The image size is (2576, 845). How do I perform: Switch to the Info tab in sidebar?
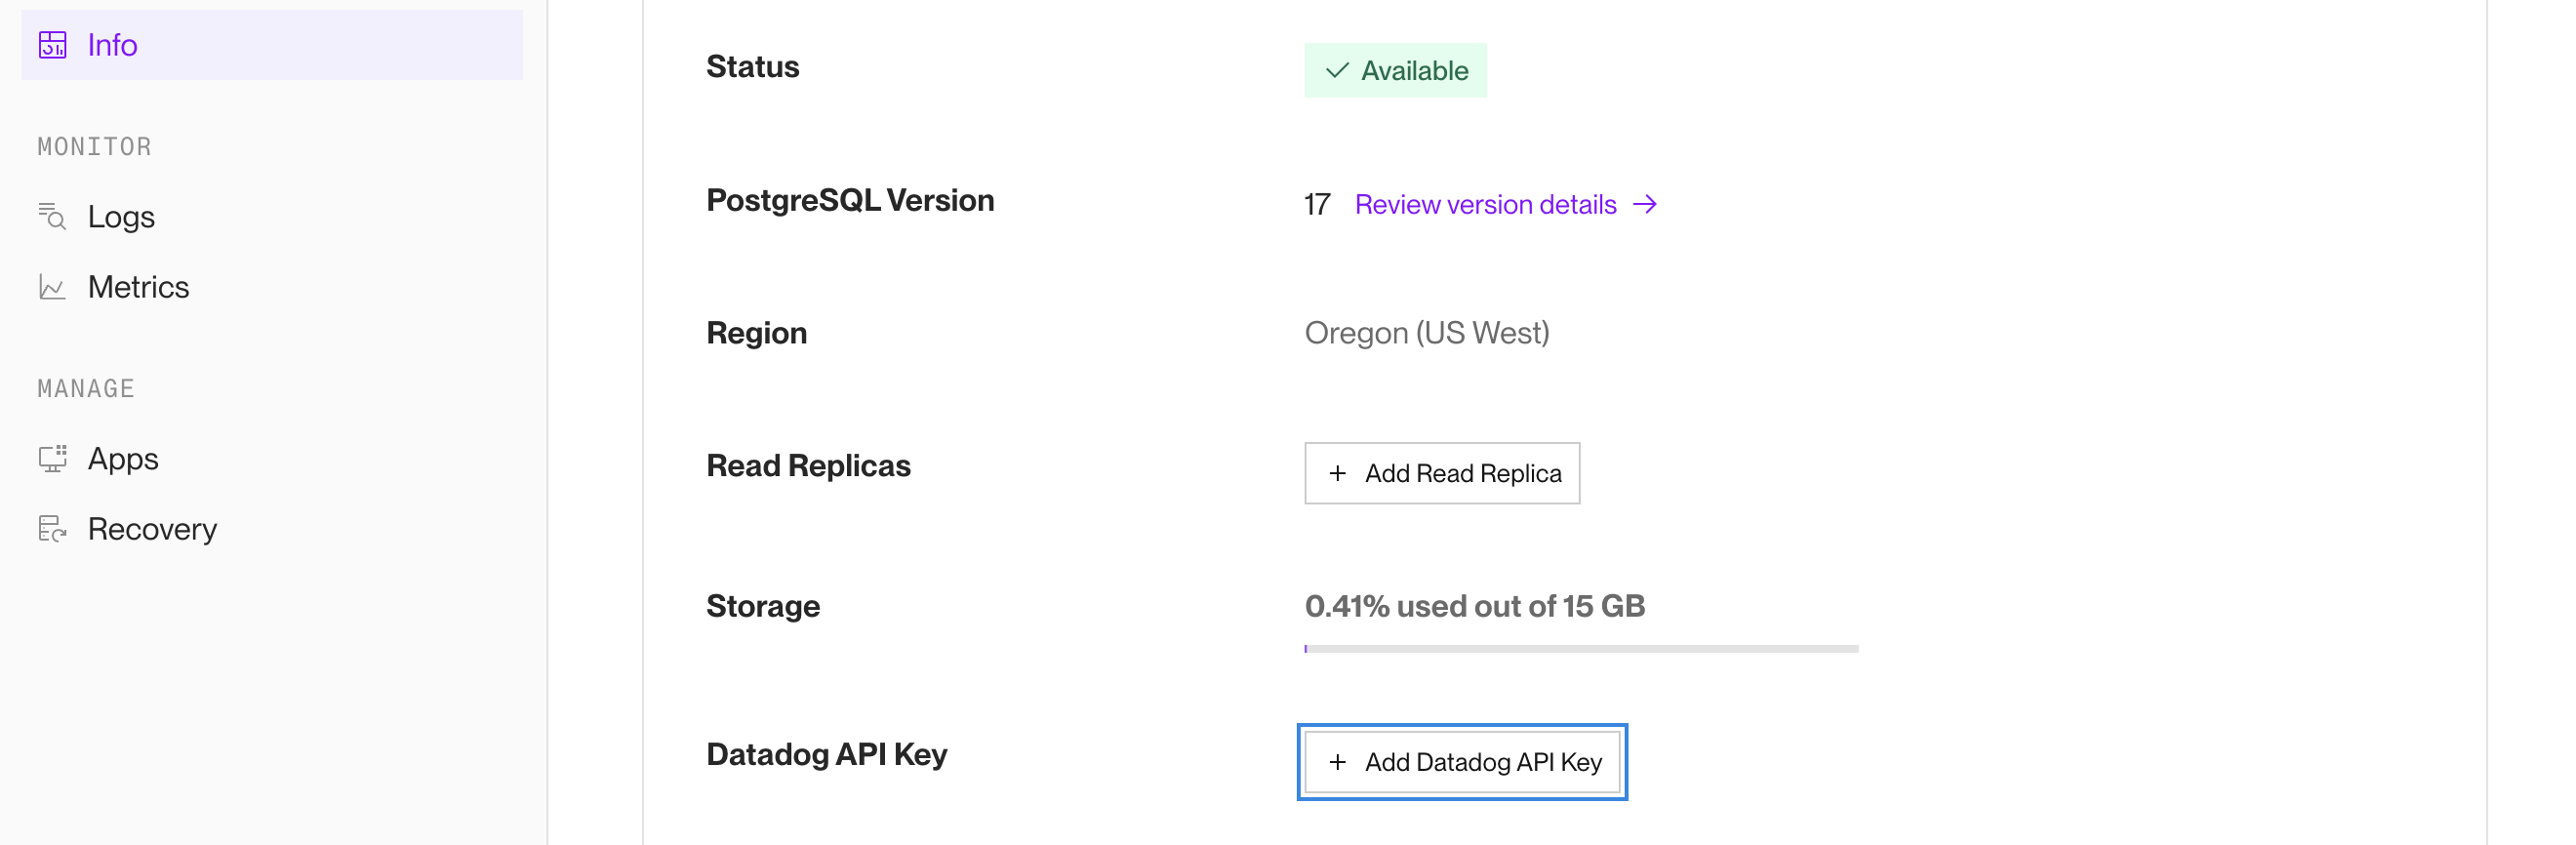coord(113,45)
